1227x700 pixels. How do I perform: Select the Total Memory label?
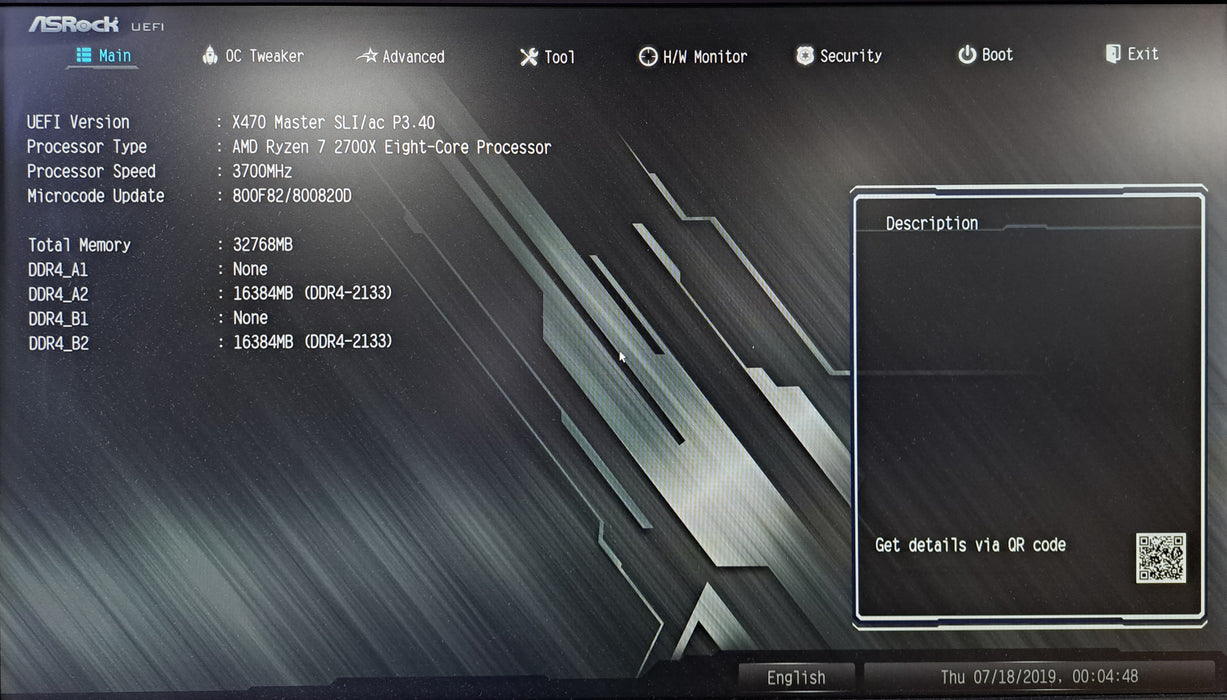79,245
